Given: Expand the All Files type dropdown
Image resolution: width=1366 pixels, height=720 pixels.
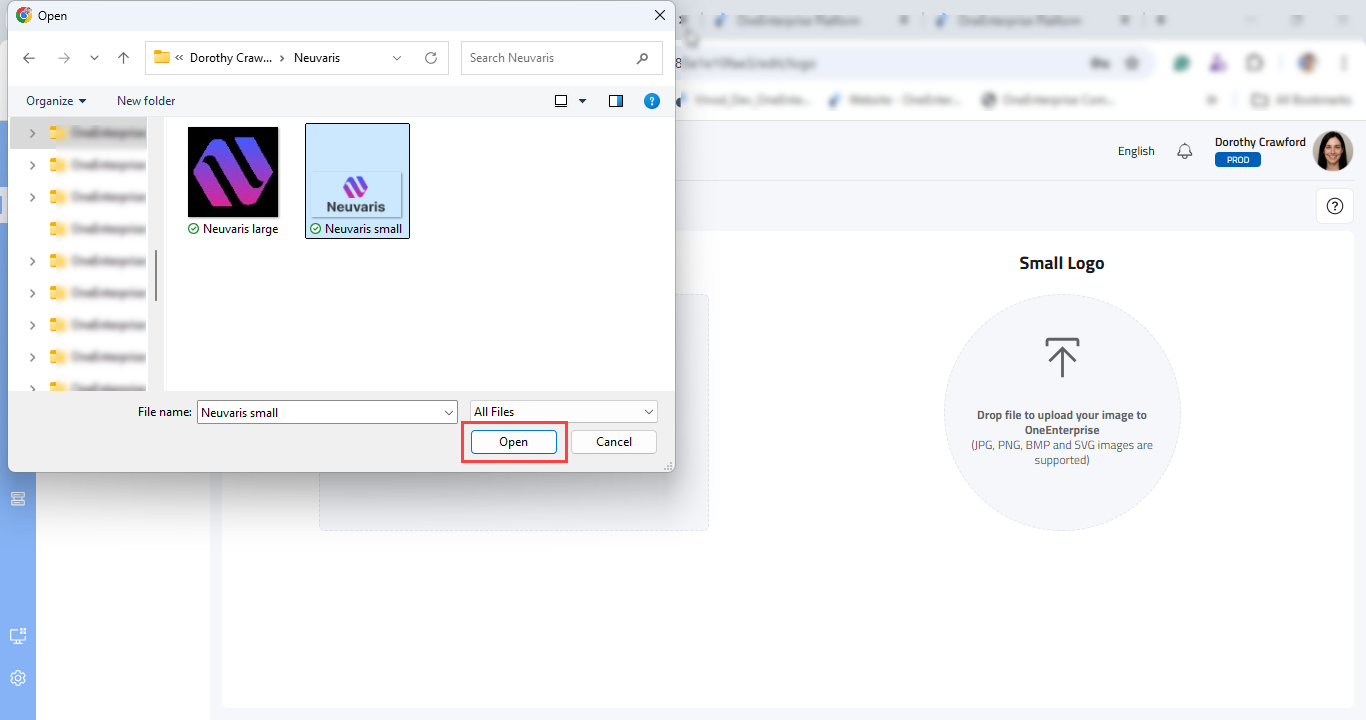Looking at the screenshot, I should [x=564, y=412].
